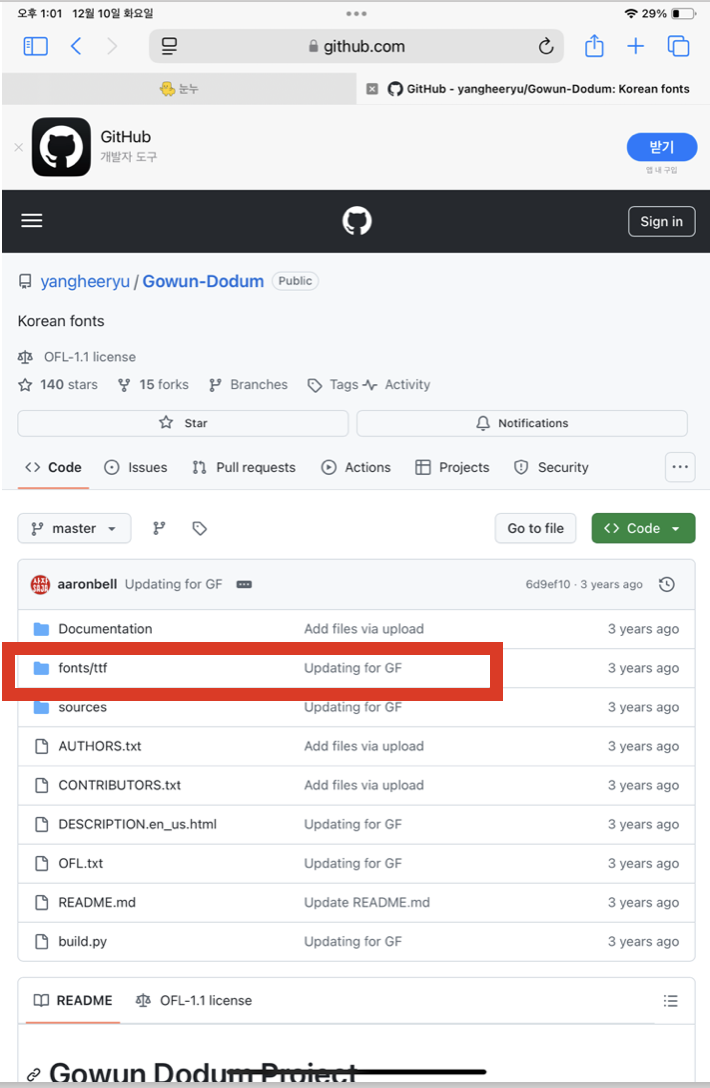Click link anchor icon beside Gowun Dodum Project heading

click(33, 1074)
